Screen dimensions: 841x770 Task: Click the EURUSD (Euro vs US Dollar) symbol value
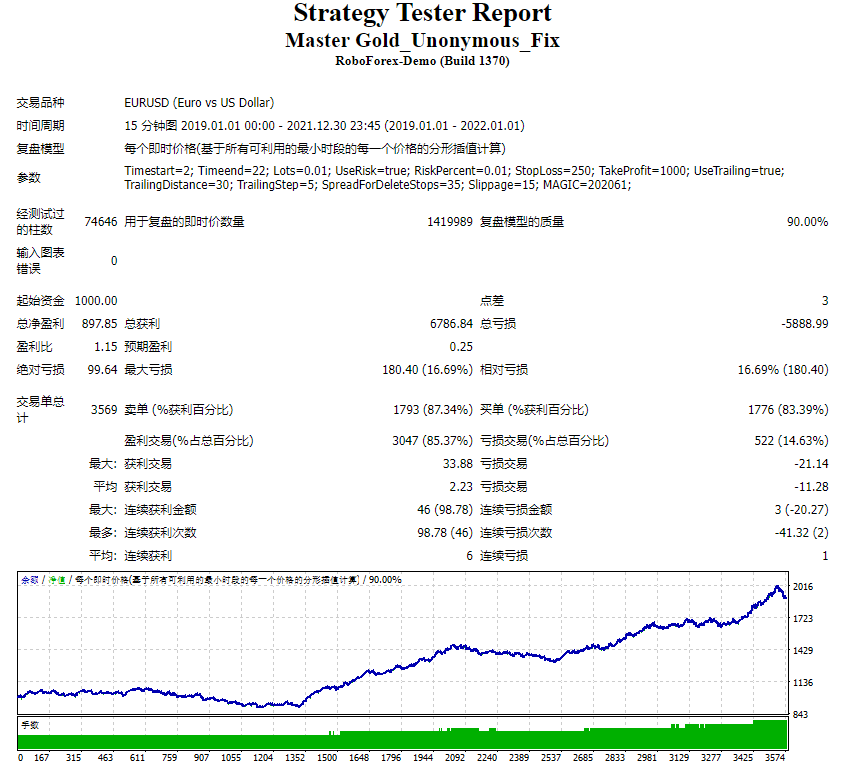[199, 102]
